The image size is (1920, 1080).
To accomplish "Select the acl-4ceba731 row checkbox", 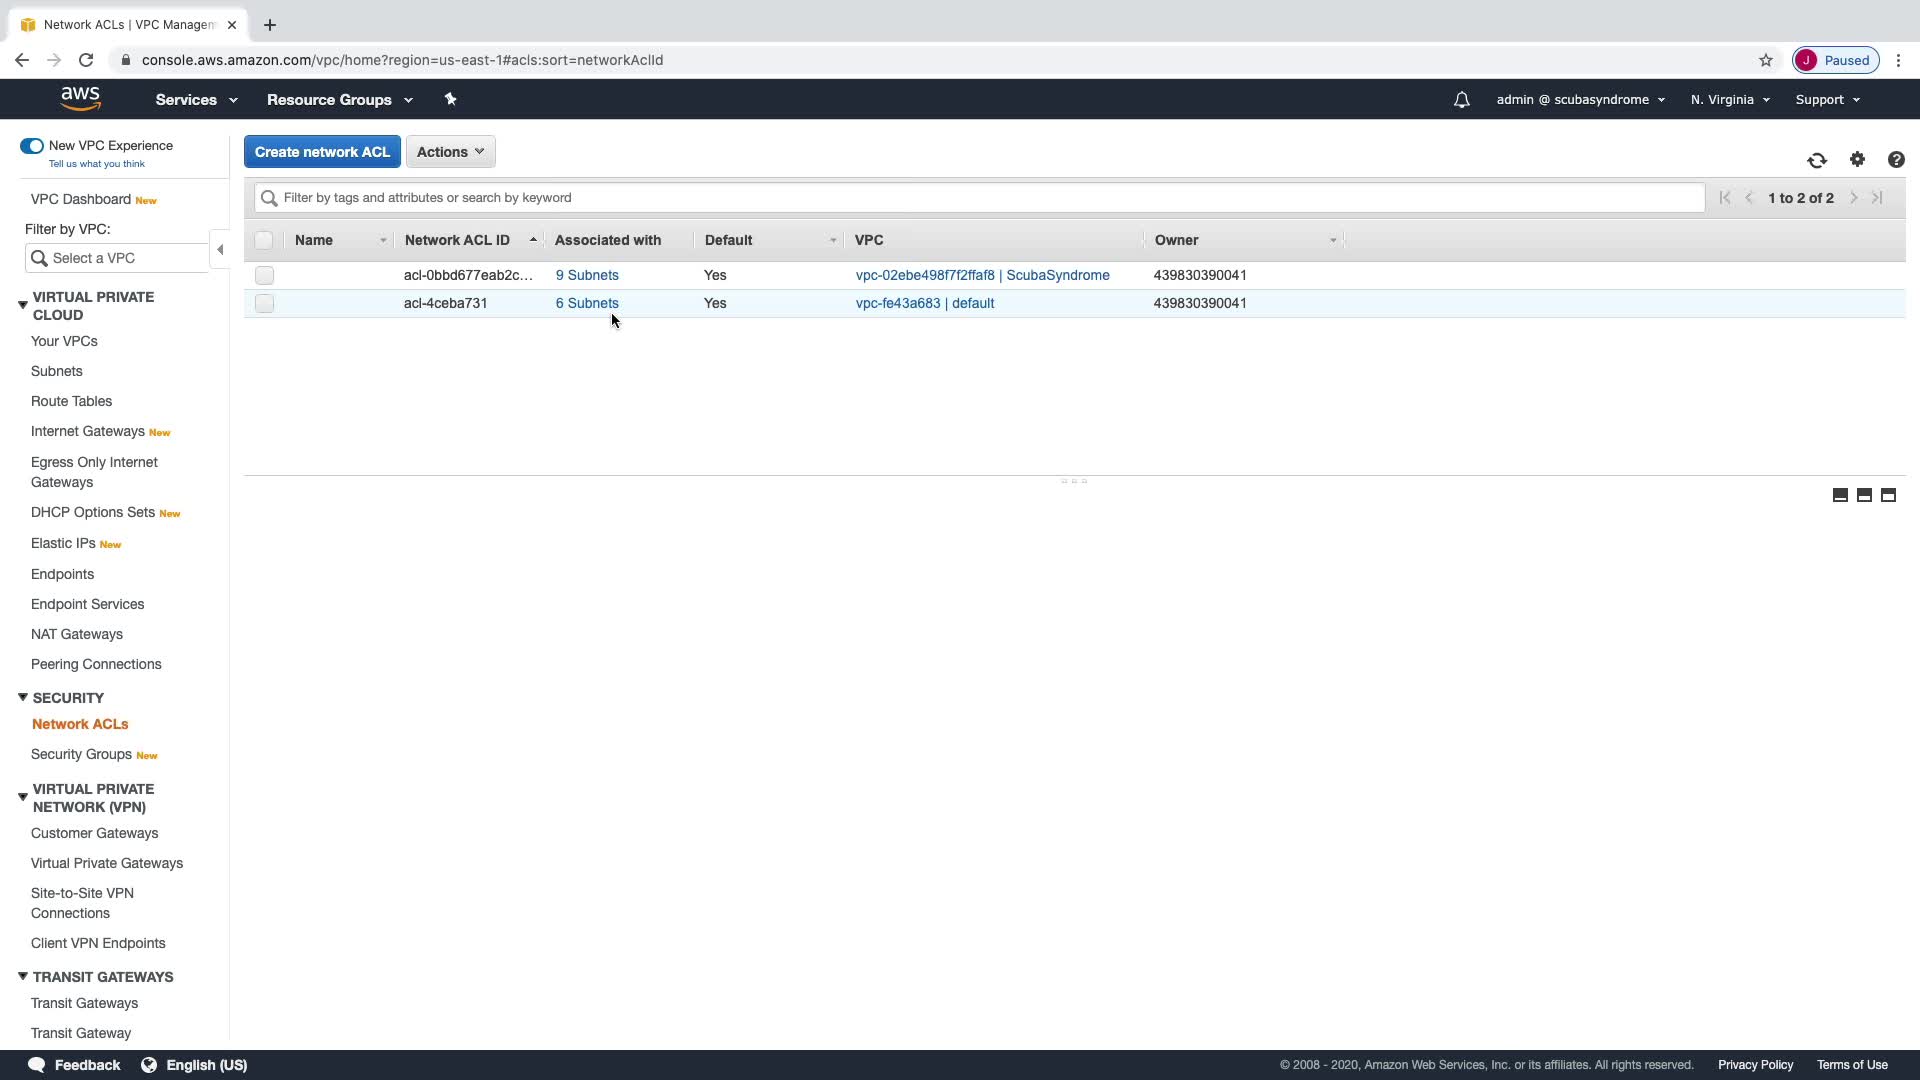I will click(264, 303).
